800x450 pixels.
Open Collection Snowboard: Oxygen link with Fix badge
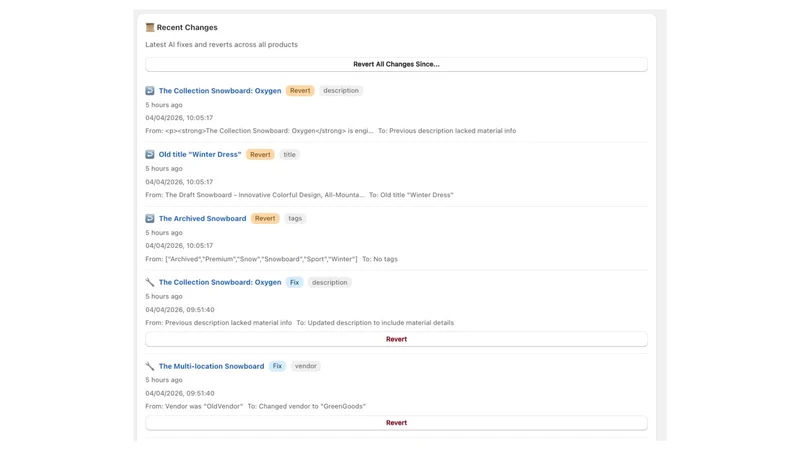coord(220,282)
